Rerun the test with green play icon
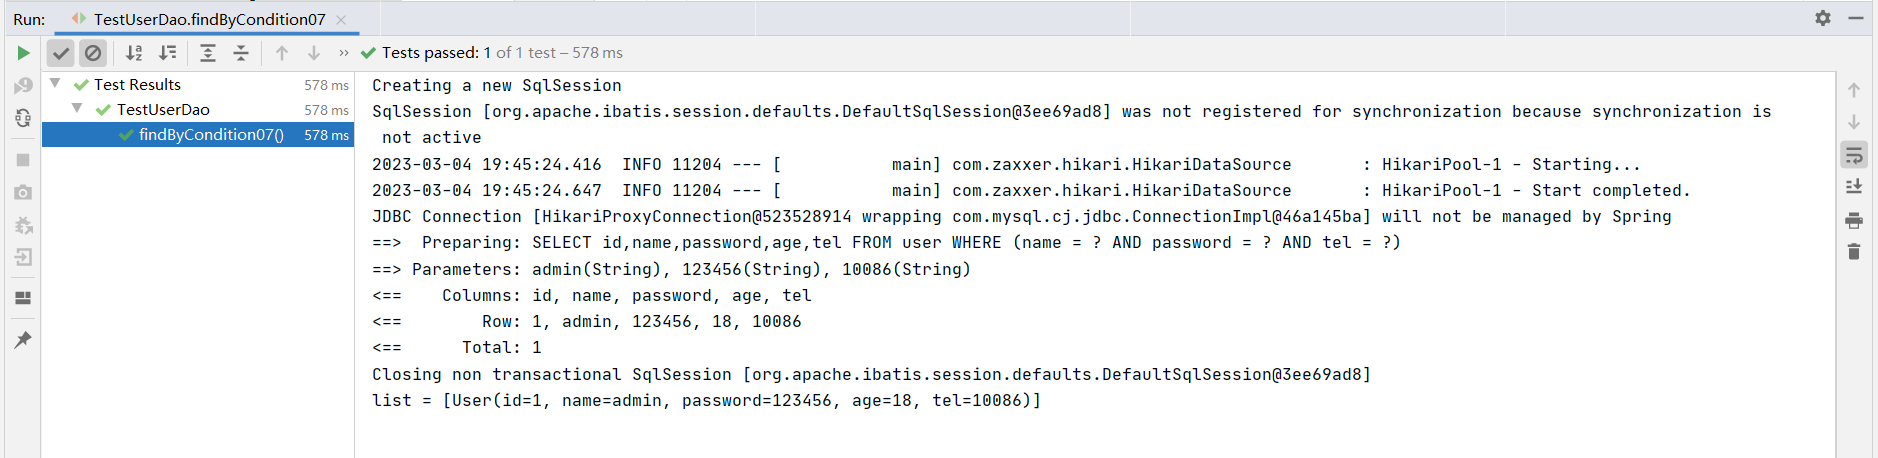This screenshot has height=458, width=1878. (x=23, y=53)
